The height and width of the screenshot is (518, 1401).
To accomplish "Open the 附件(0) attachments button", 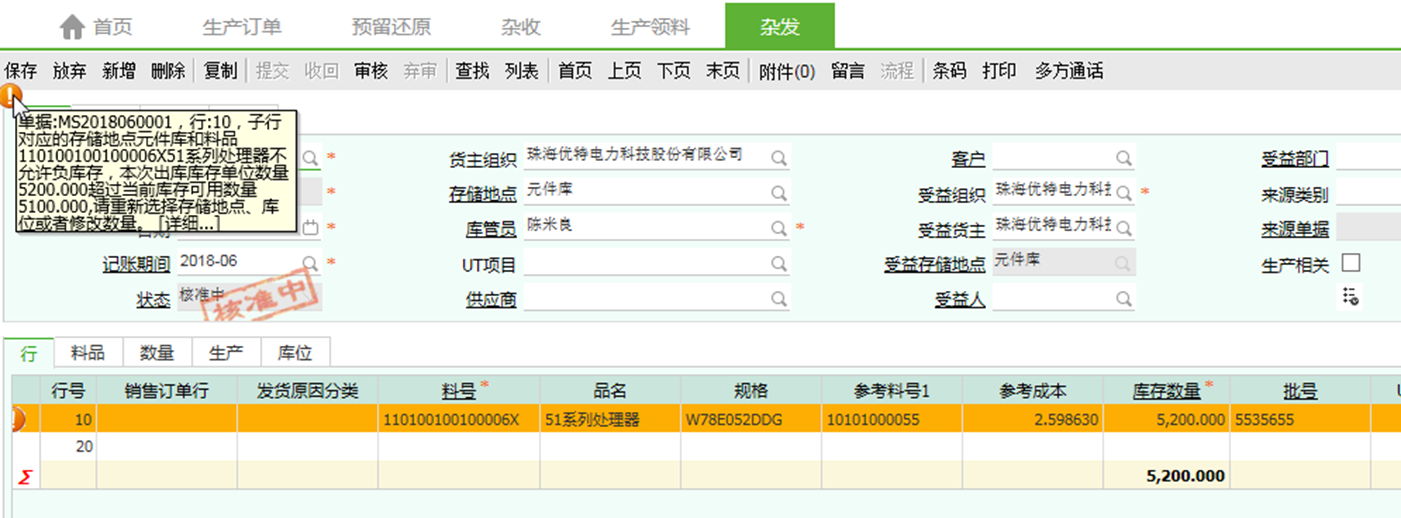I will 787,71.
